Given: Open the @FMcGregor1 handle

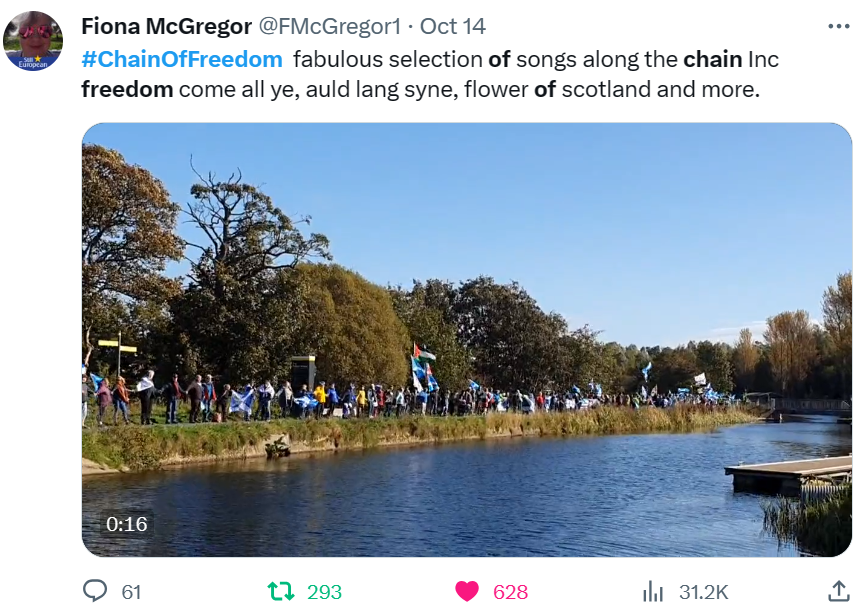Looking at the screenshot, I should point(330,26).
